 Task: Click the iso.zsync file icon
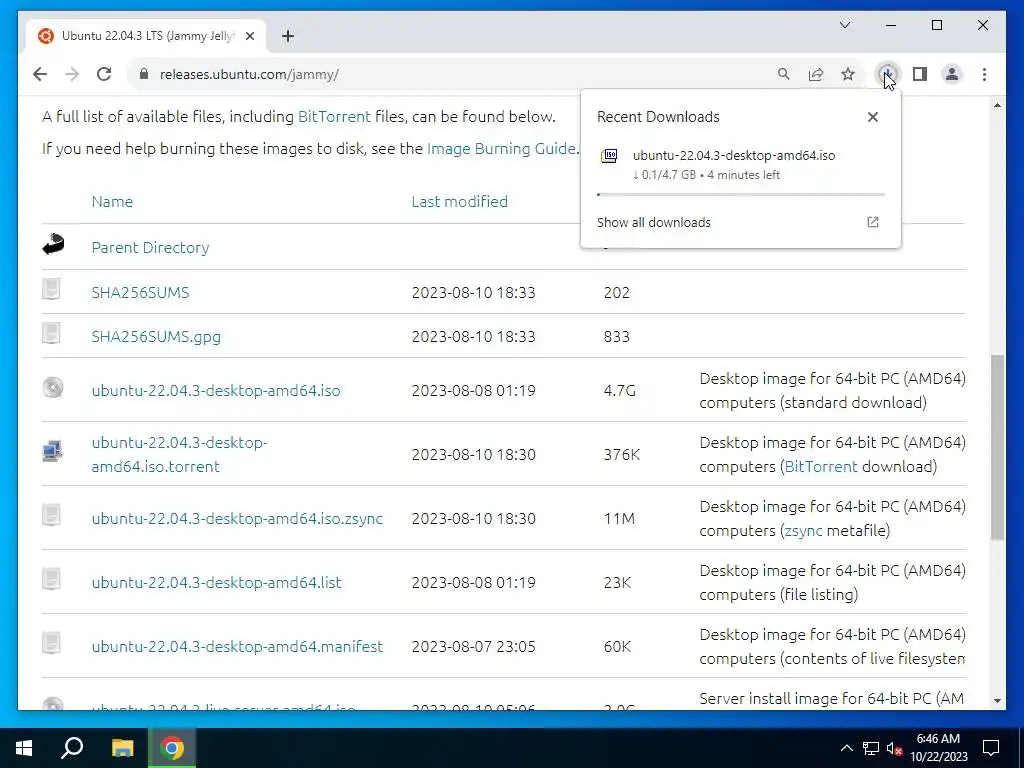52,515
